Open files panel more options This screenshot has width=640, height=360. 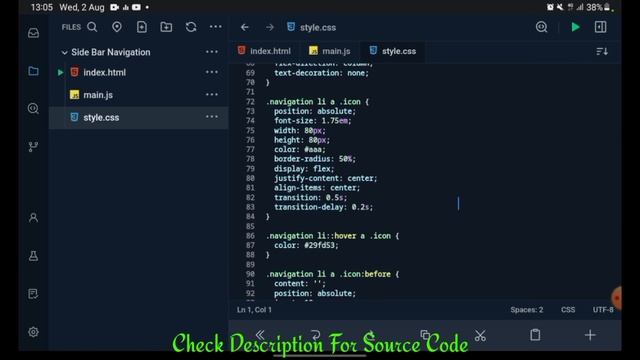(216, 27)
